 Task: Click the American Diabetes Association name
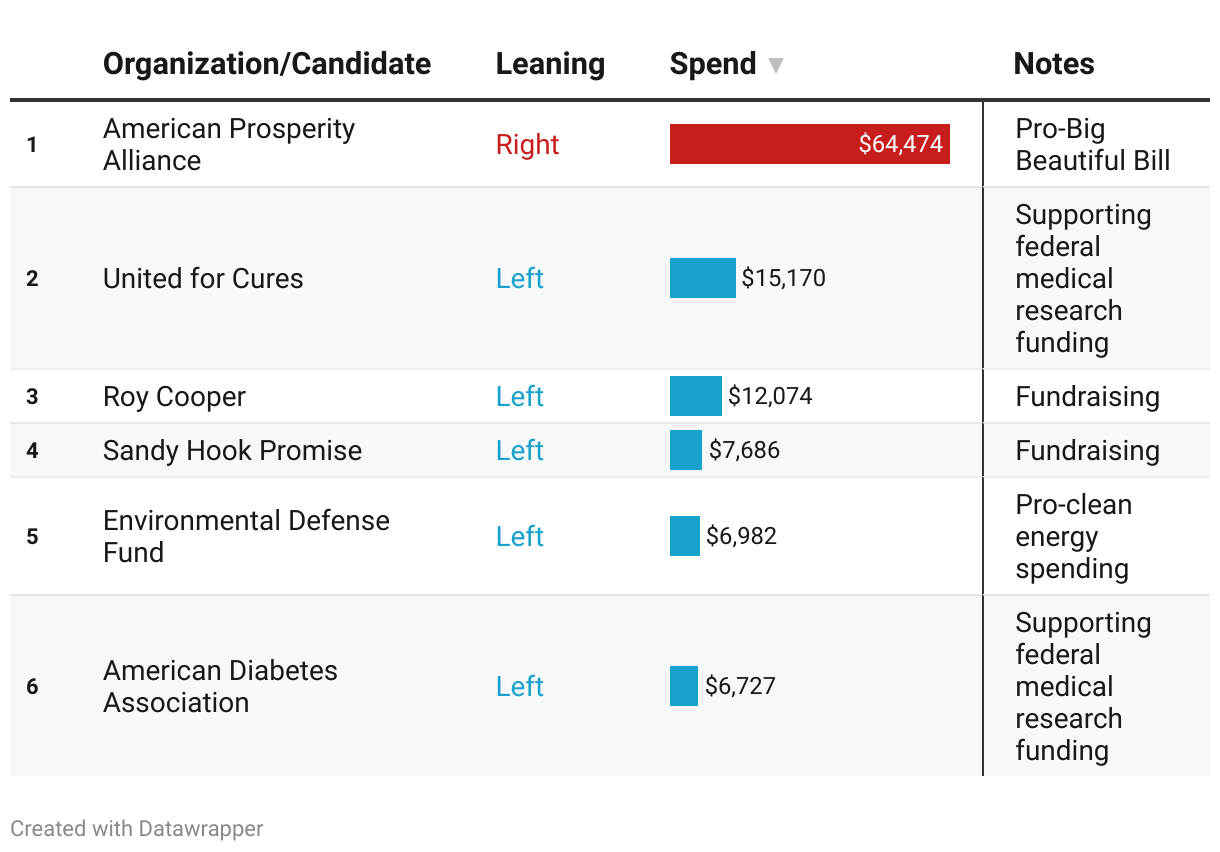(220, 686)
